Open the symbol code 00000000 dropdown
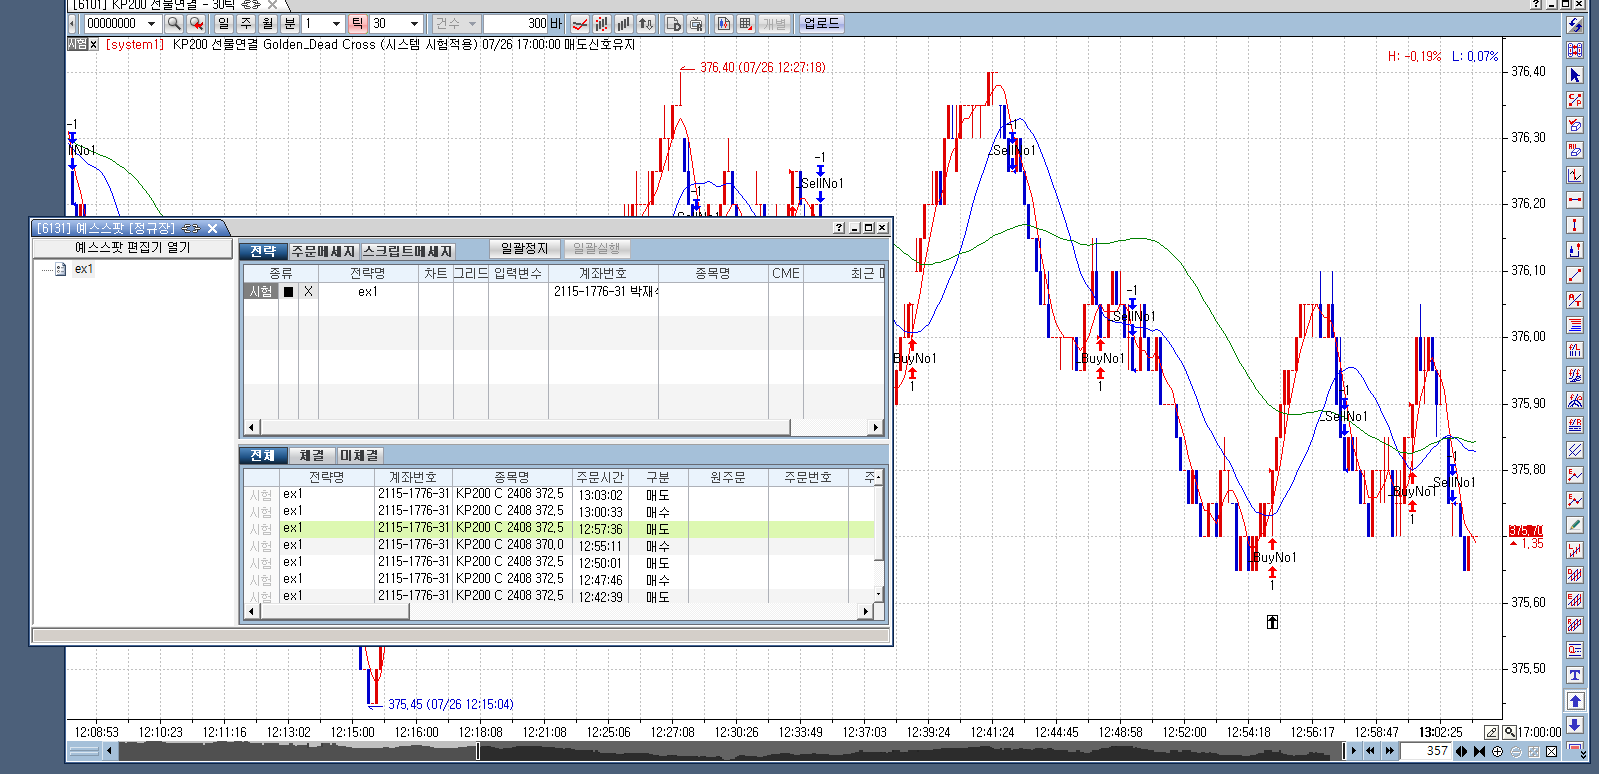 click(x=152, y=23)
